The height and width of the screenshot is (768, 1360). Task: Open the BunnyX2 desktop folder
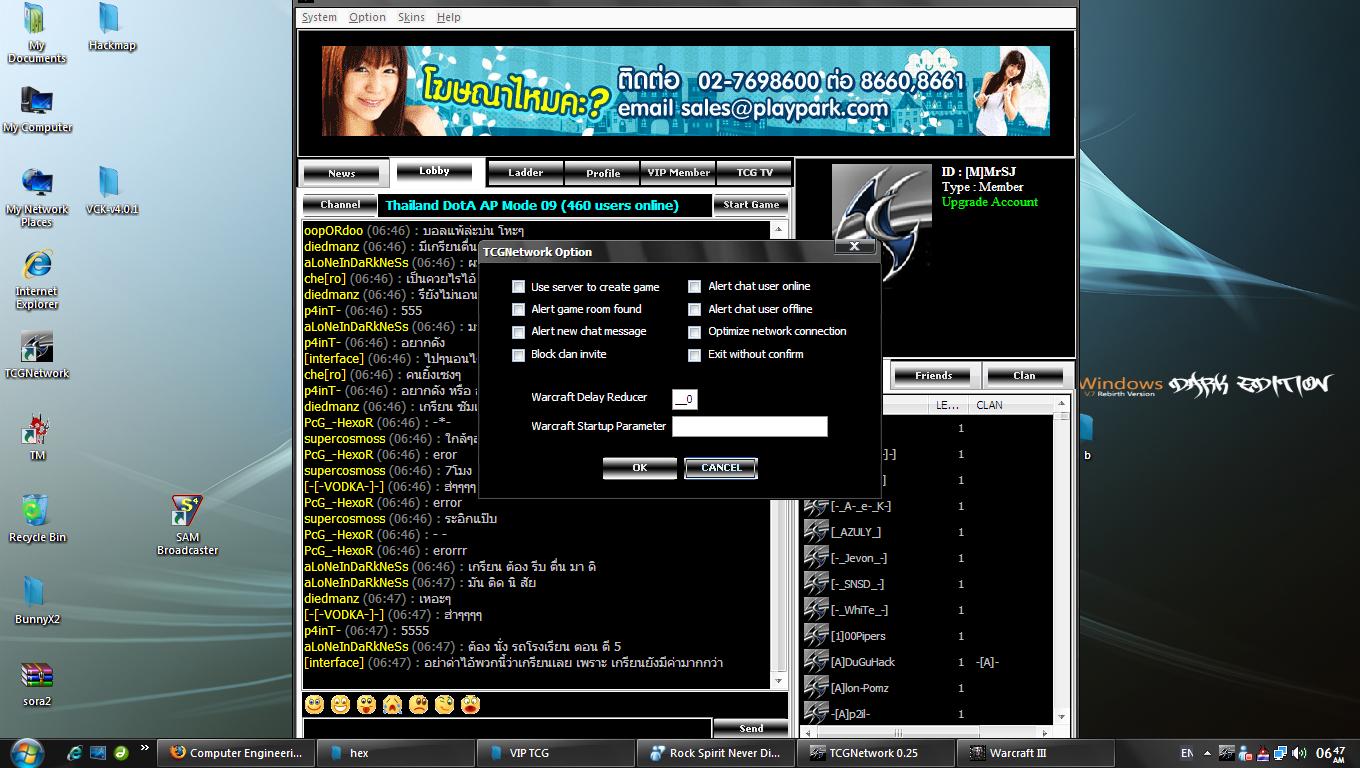point(37,601)
